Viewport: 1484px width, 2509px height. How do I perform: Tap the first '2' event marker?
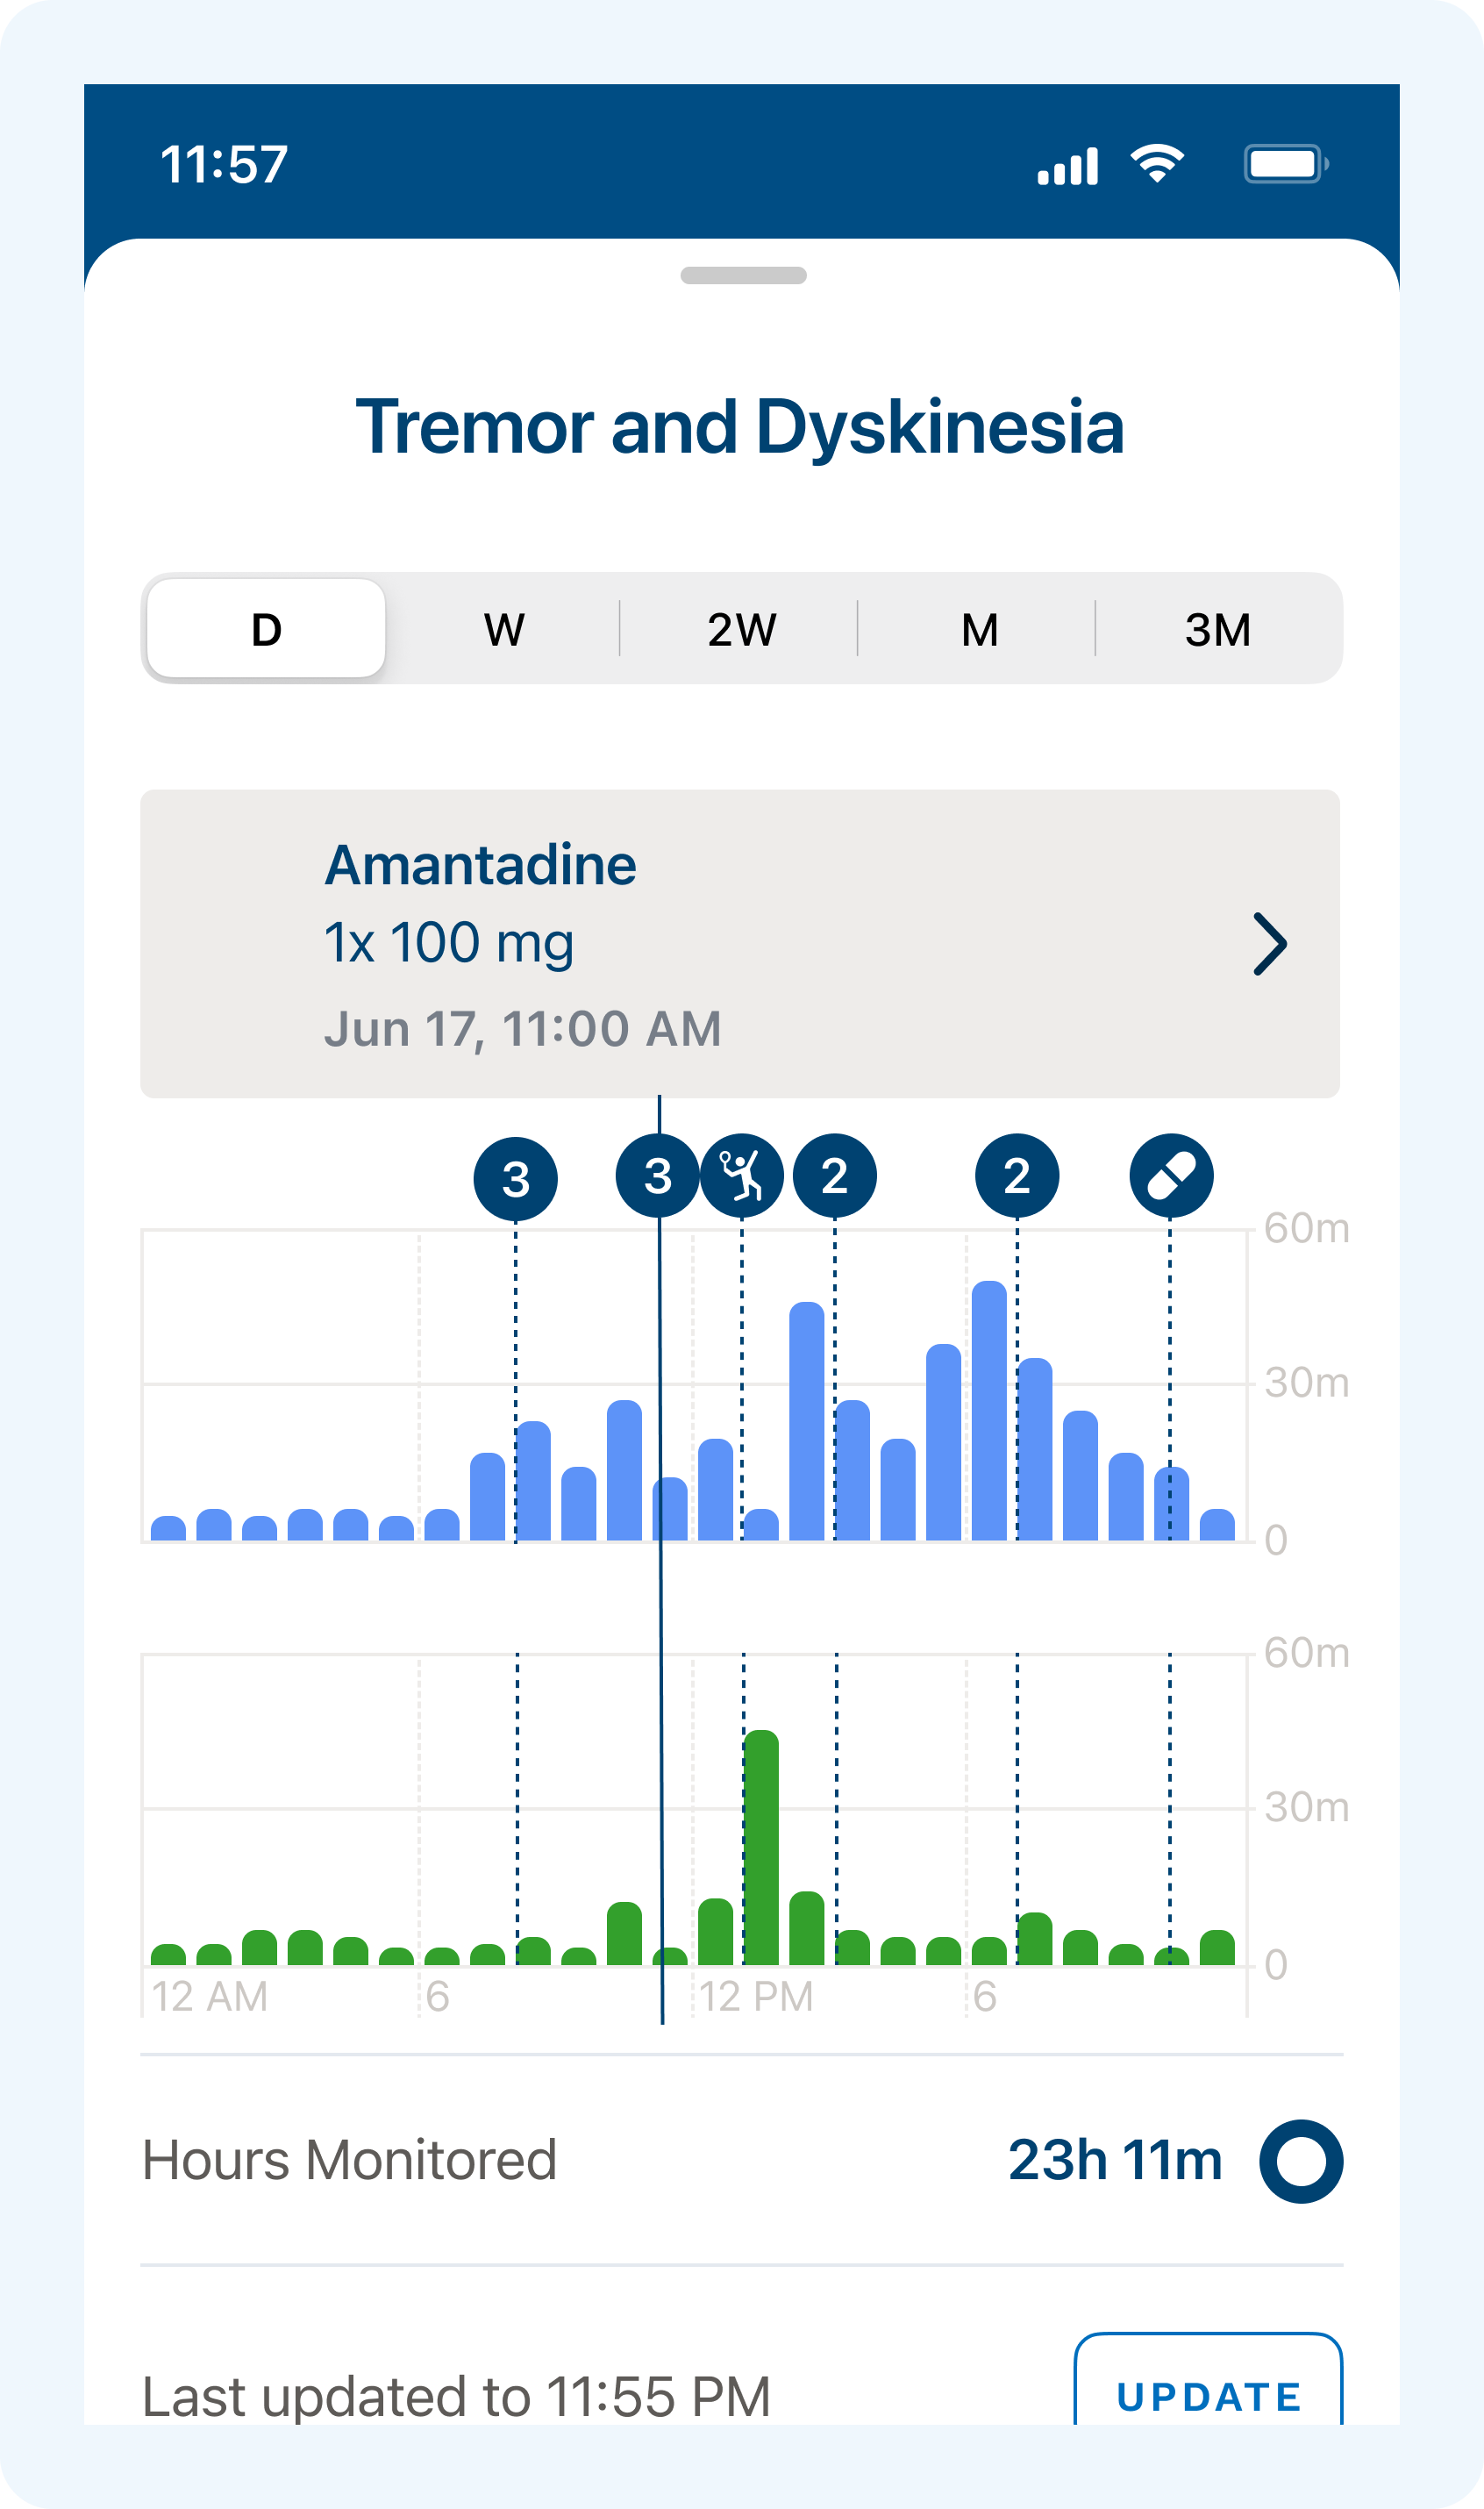pos(834,1175)
